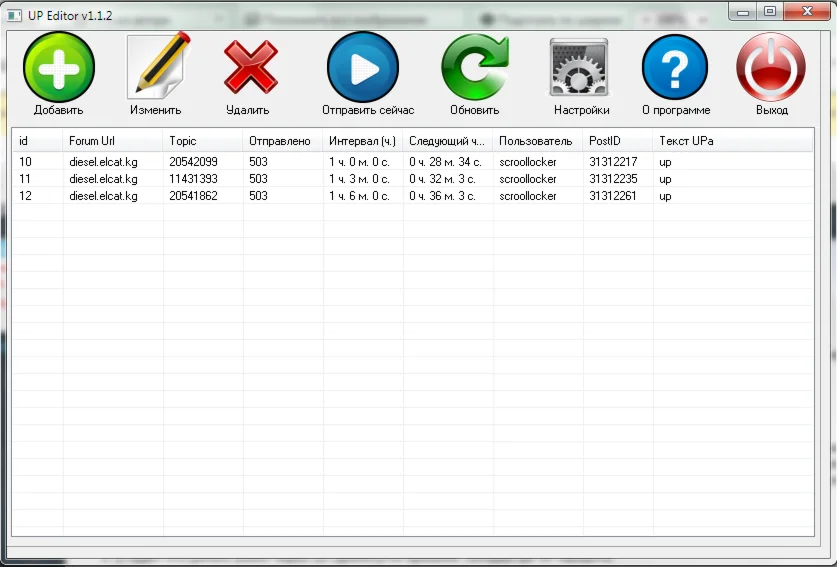Click topic value 20541862
Image resolution: width=837 pixels, height=567 pixels.
click(x=193, y=196)
